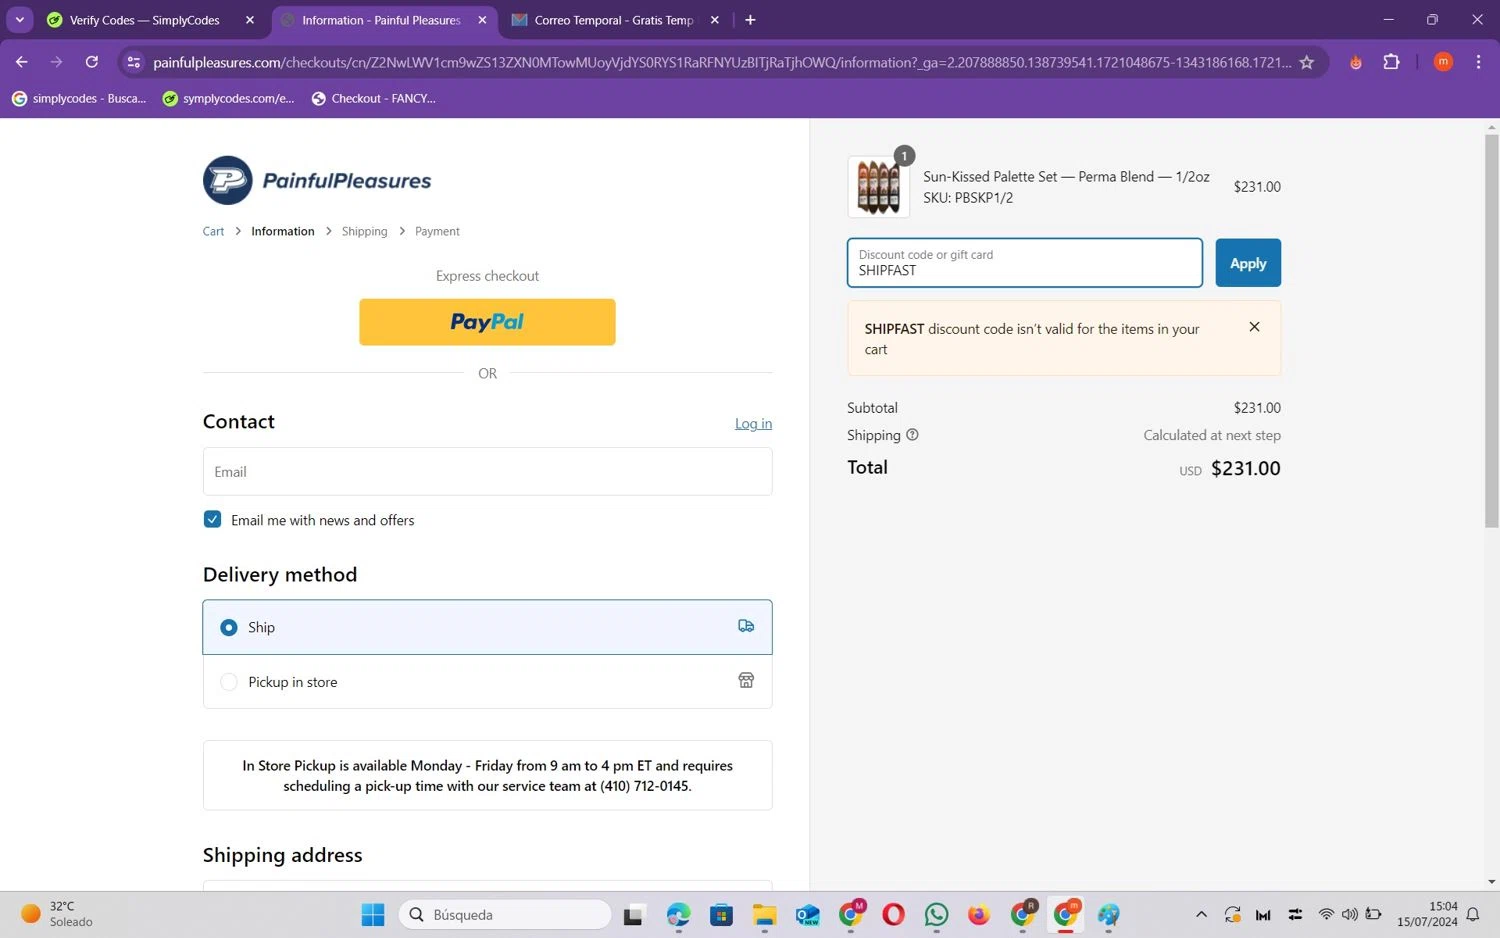The image size is (1500, 938).
Task: Switch to the Verify Codes — SimplyCodes tab
Action: (144, 20)
